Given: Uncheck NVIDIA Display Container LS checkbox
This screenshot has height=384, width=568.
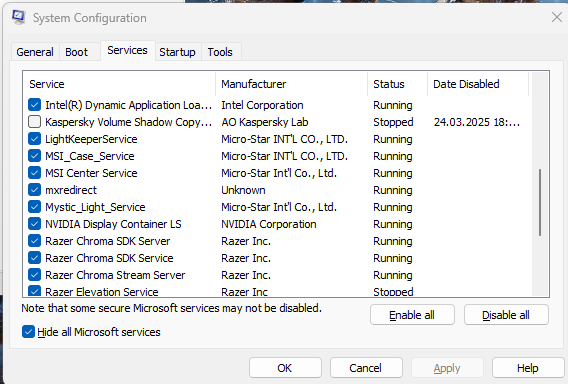Looking at the screenshot, I should (34, 224).
